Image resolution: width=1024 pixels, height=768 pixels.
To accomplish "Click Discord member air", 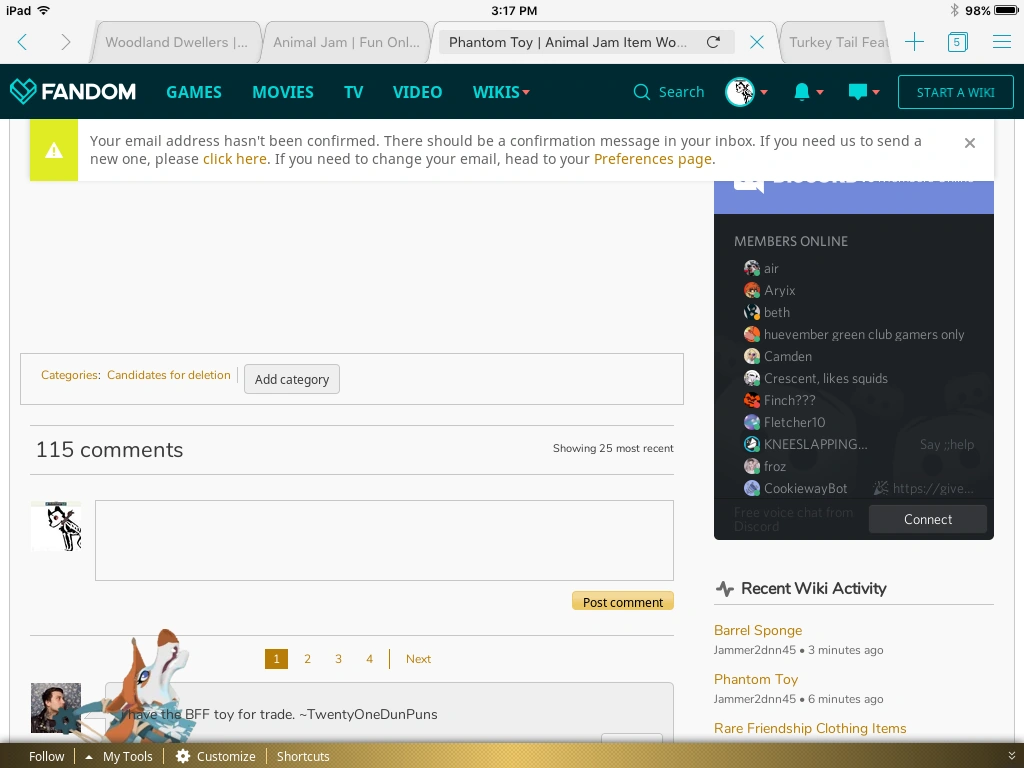I will pyautogui.click(x=761, y=268).
